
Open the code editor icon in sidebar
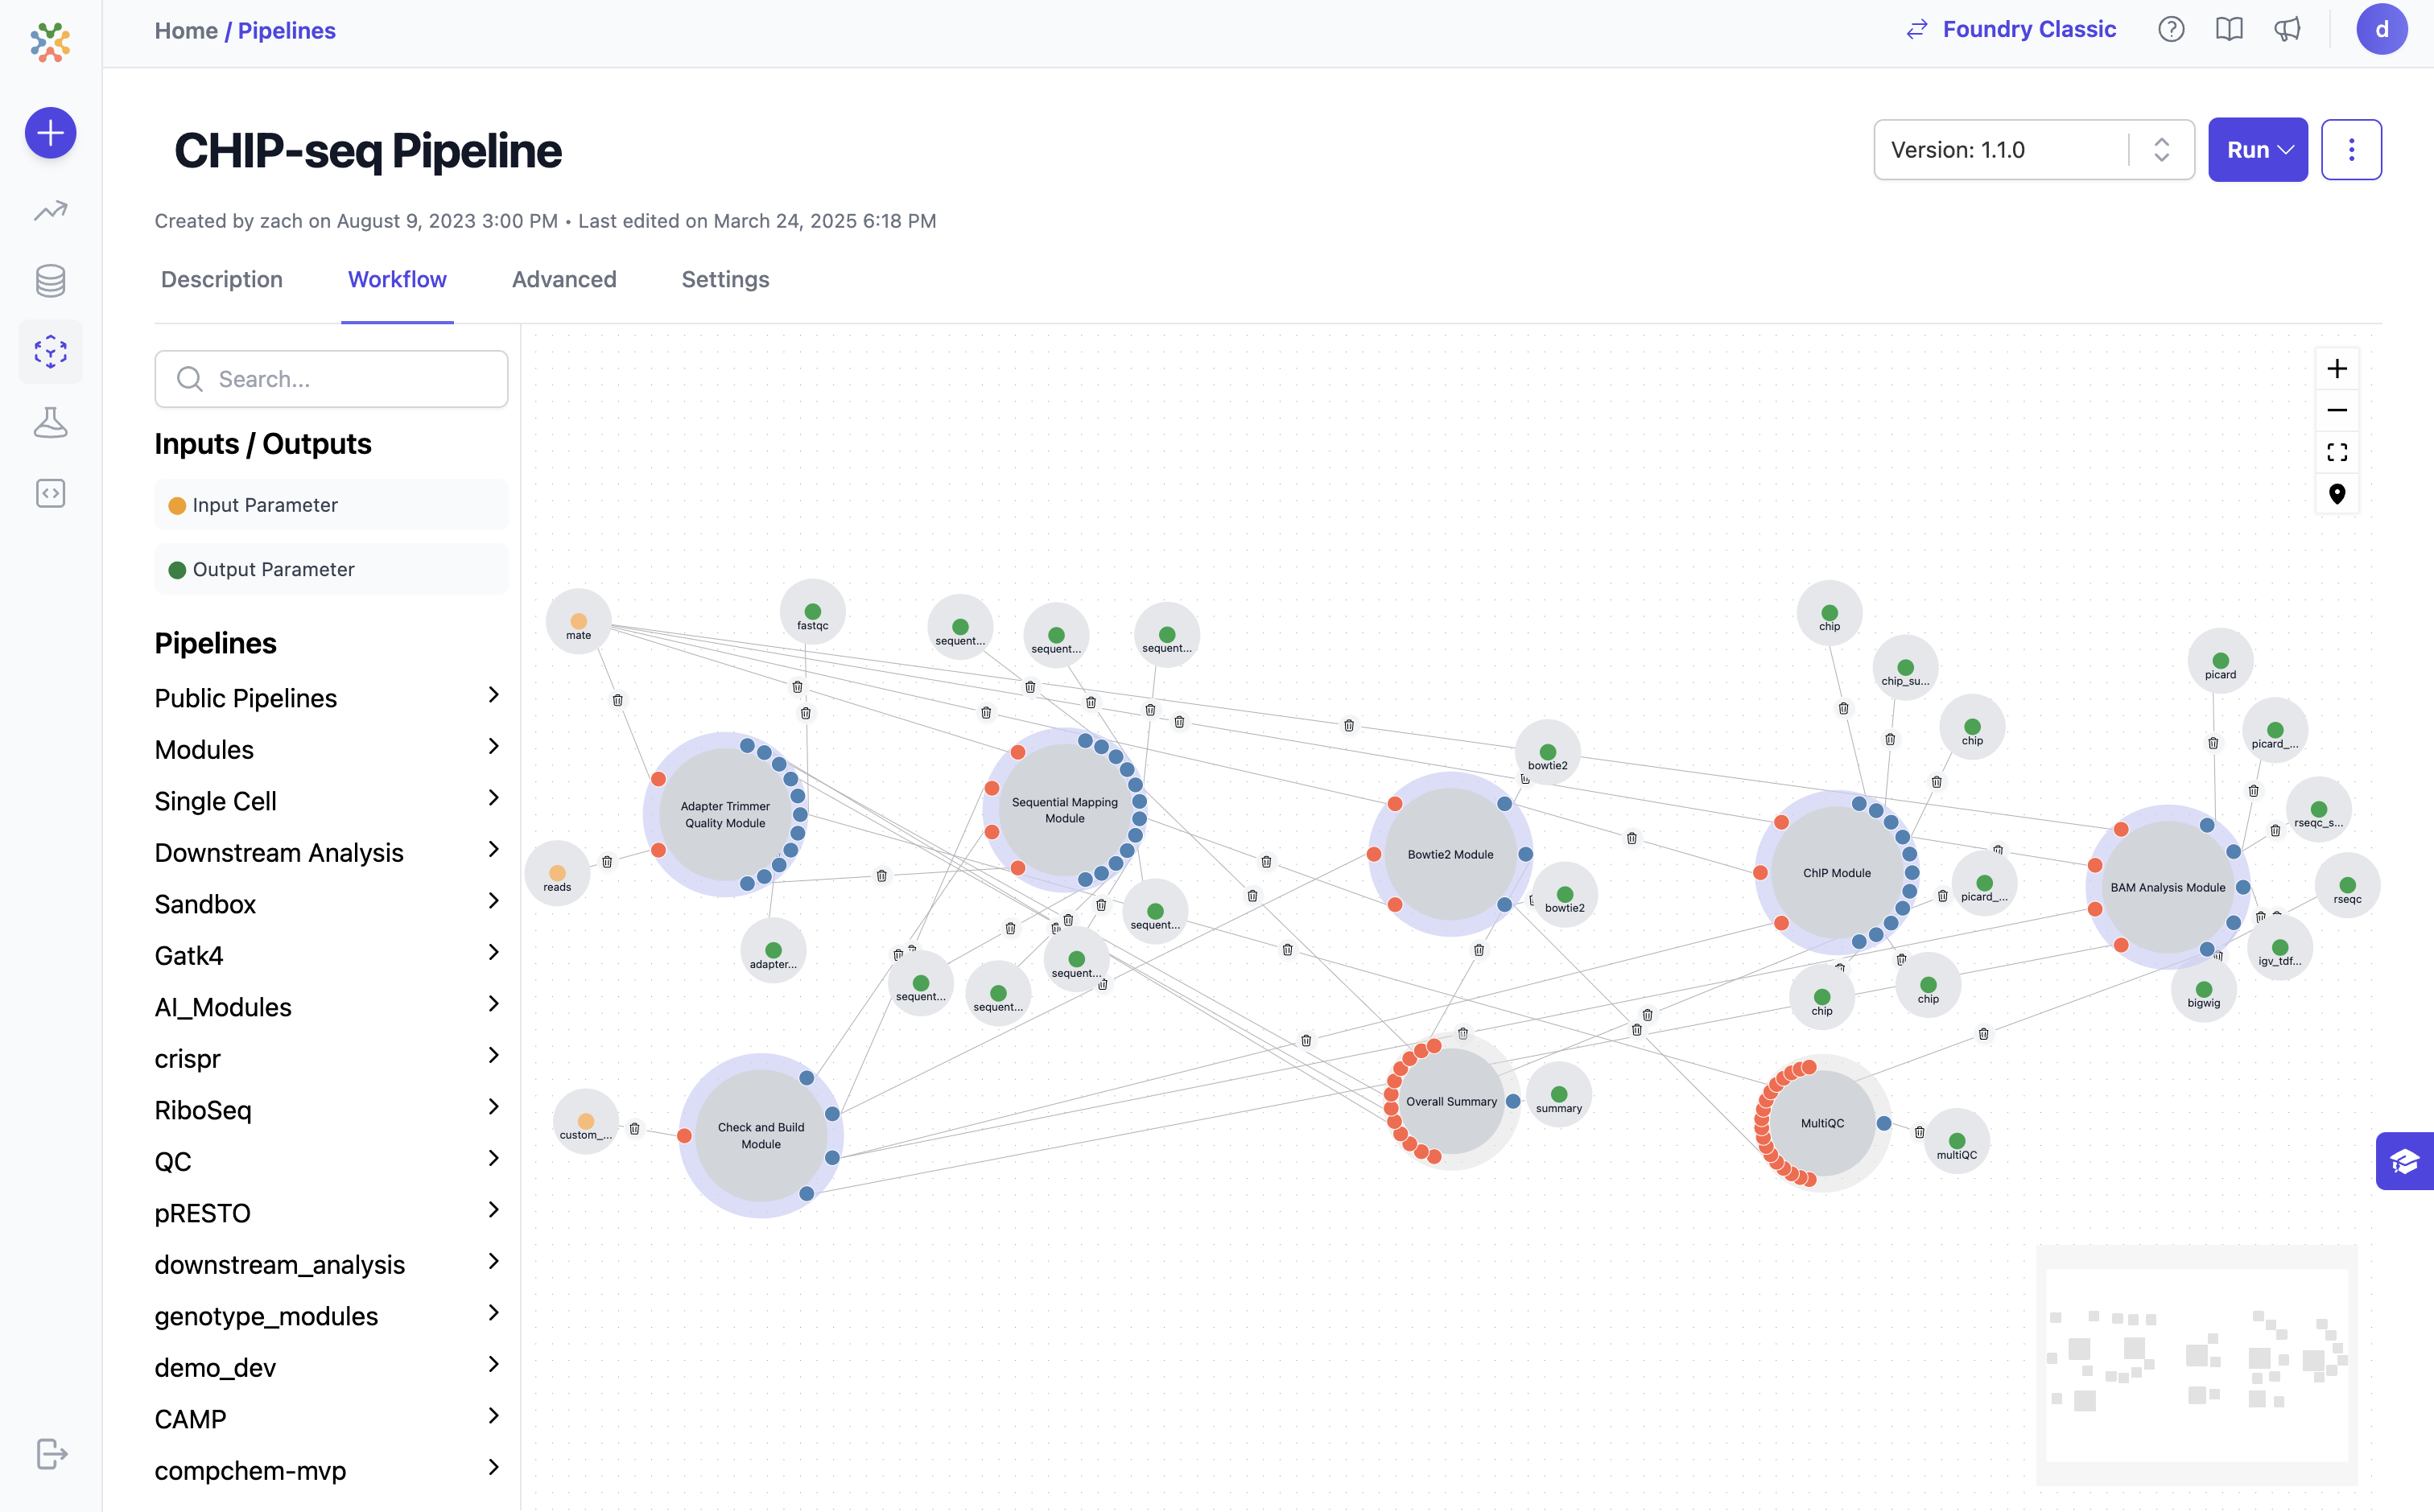pos(50,493)
